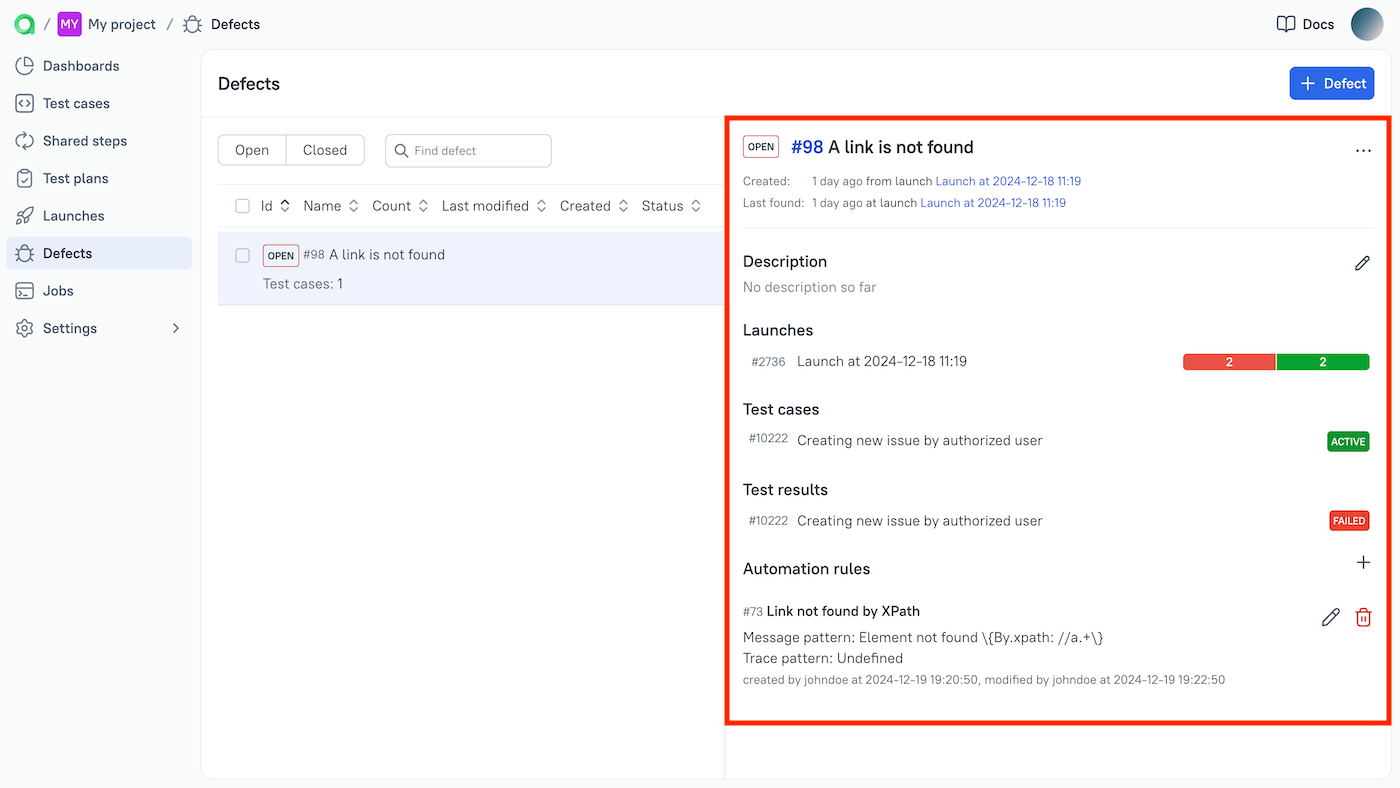Open Launches in the sidebar
This screenshot has width=1400, height=788.
click(x=73, y=216)
